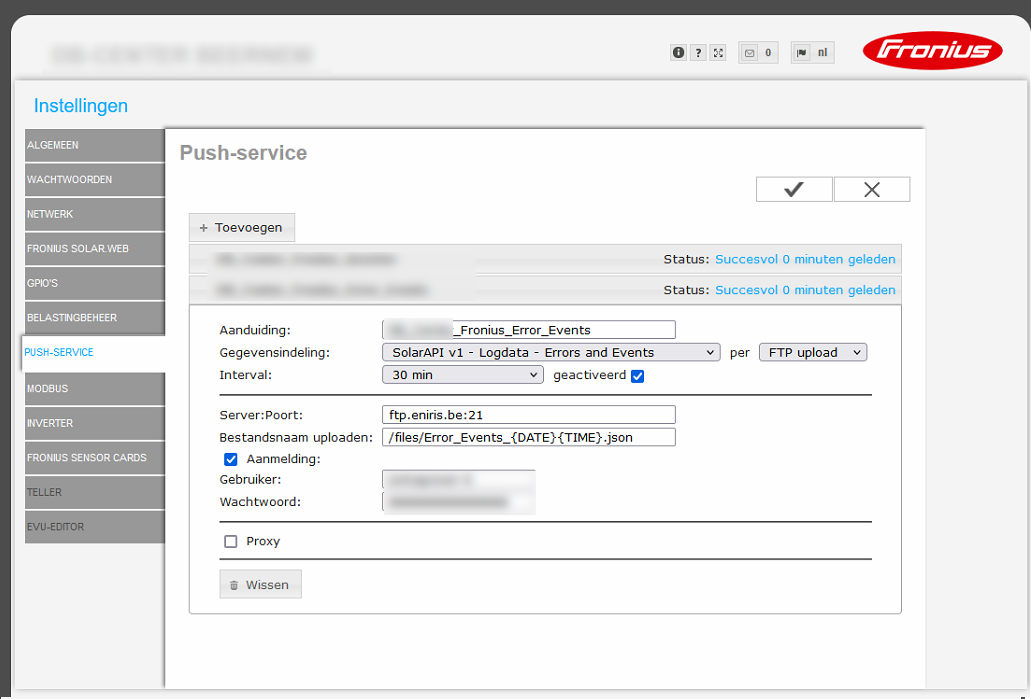This screenshot has width=1031, height=699.
Task: Confirm settings with the checkmark button
Action: (x=794, y=189)
